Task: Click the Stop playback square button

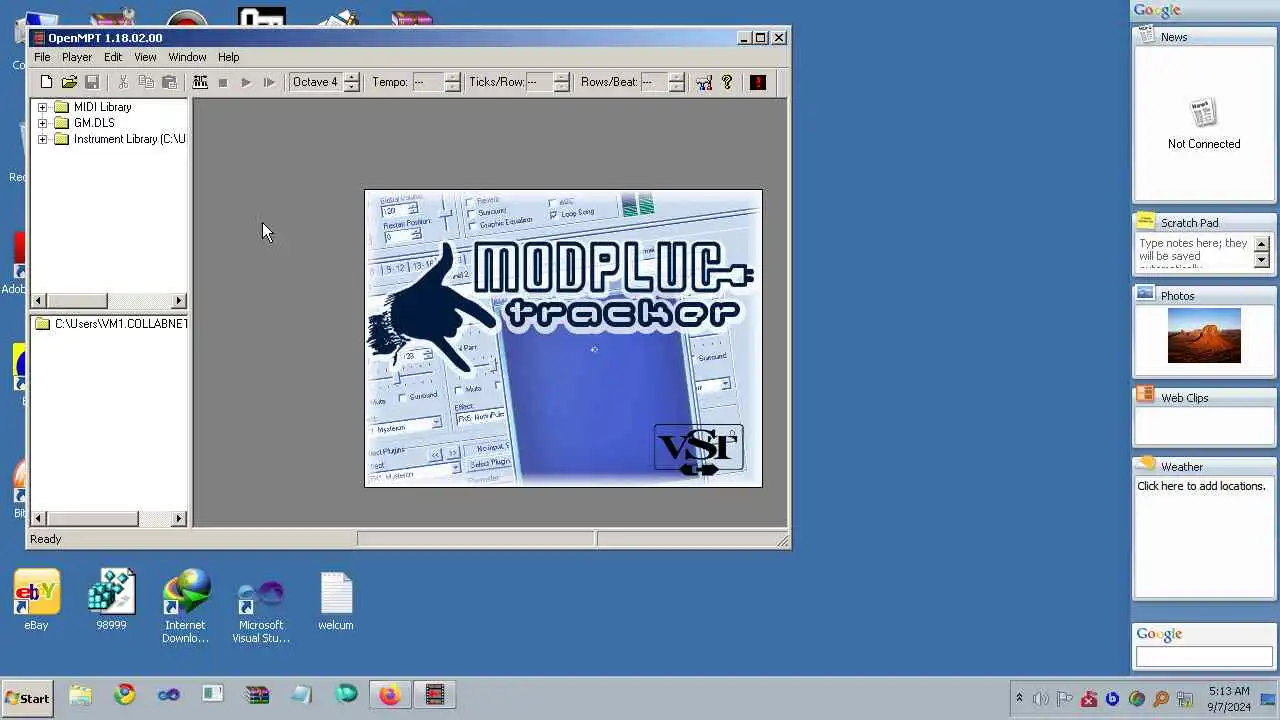Action: pyautogui.click(x=223, y=82)
